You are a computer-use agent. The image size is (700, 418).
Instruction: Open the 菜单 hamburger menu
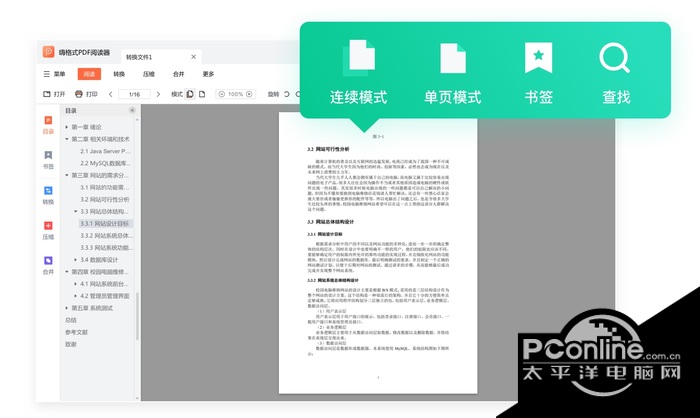click(x=46, y=74)
